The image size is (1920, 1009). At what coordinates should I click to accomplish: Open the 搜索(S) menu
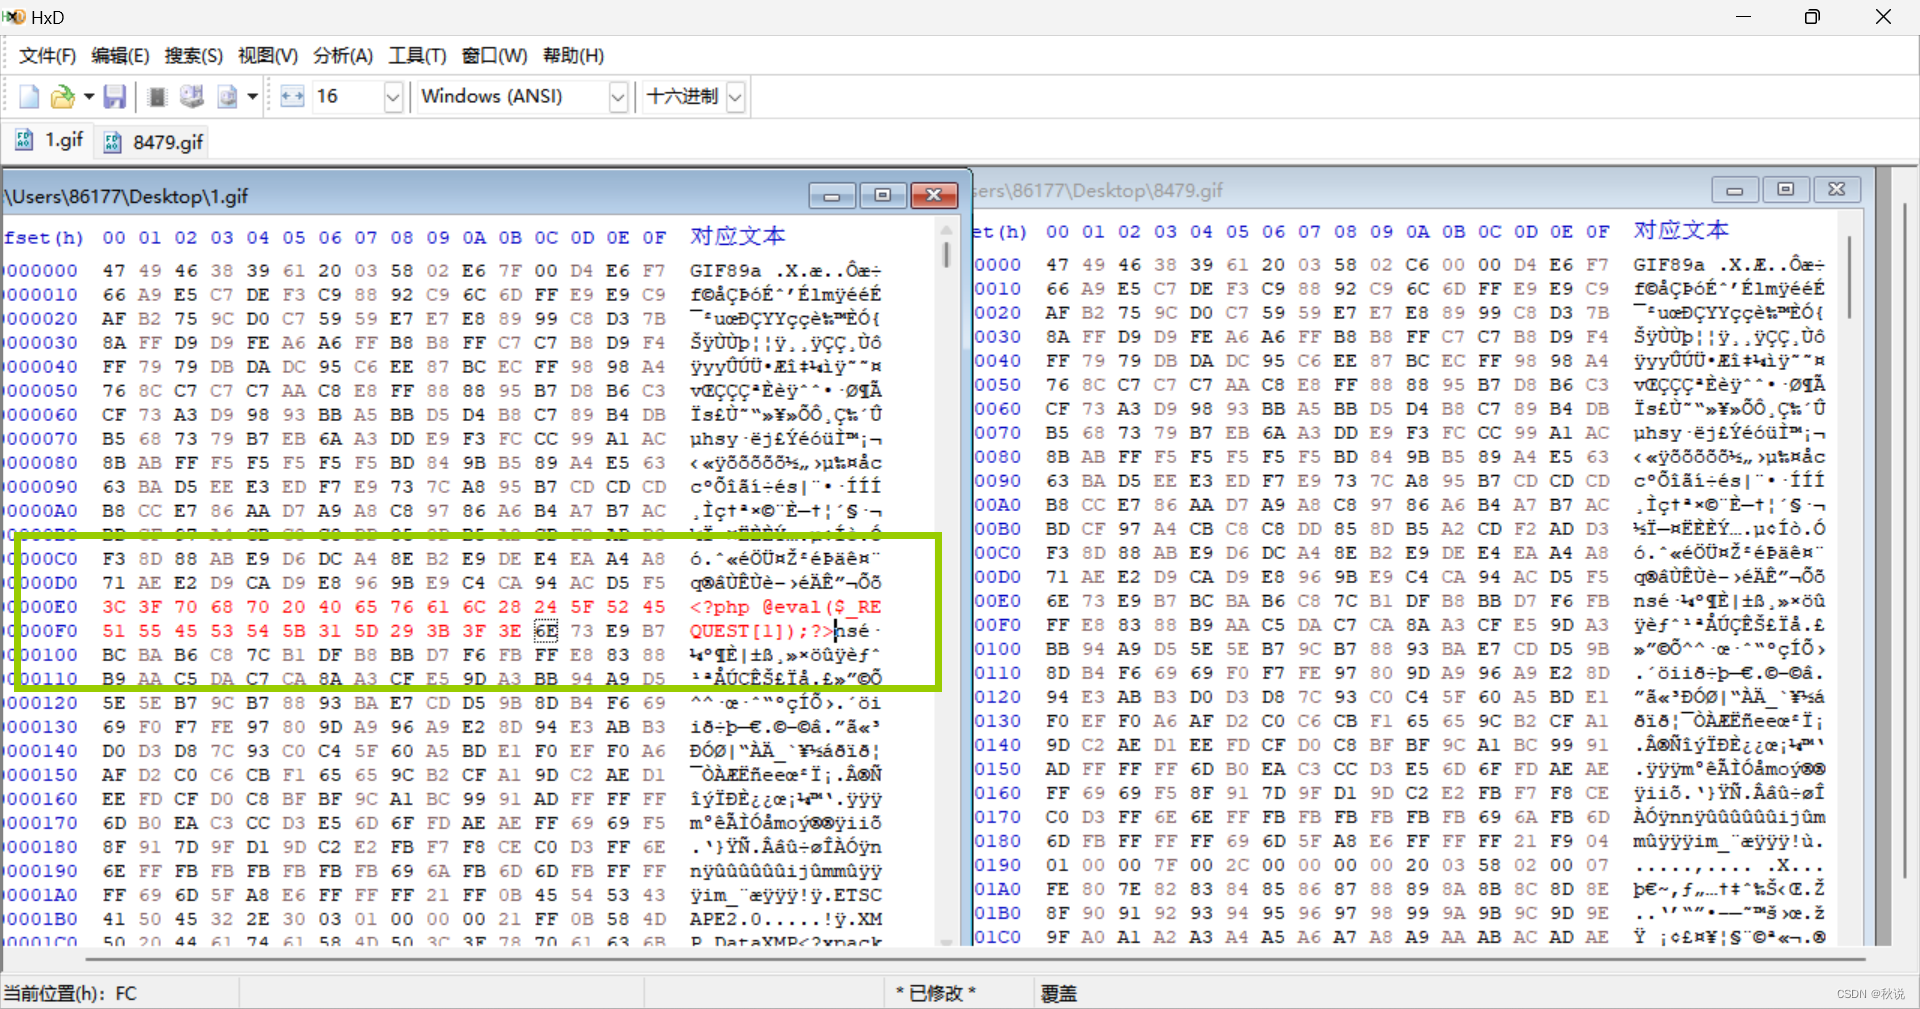point(194,56)
